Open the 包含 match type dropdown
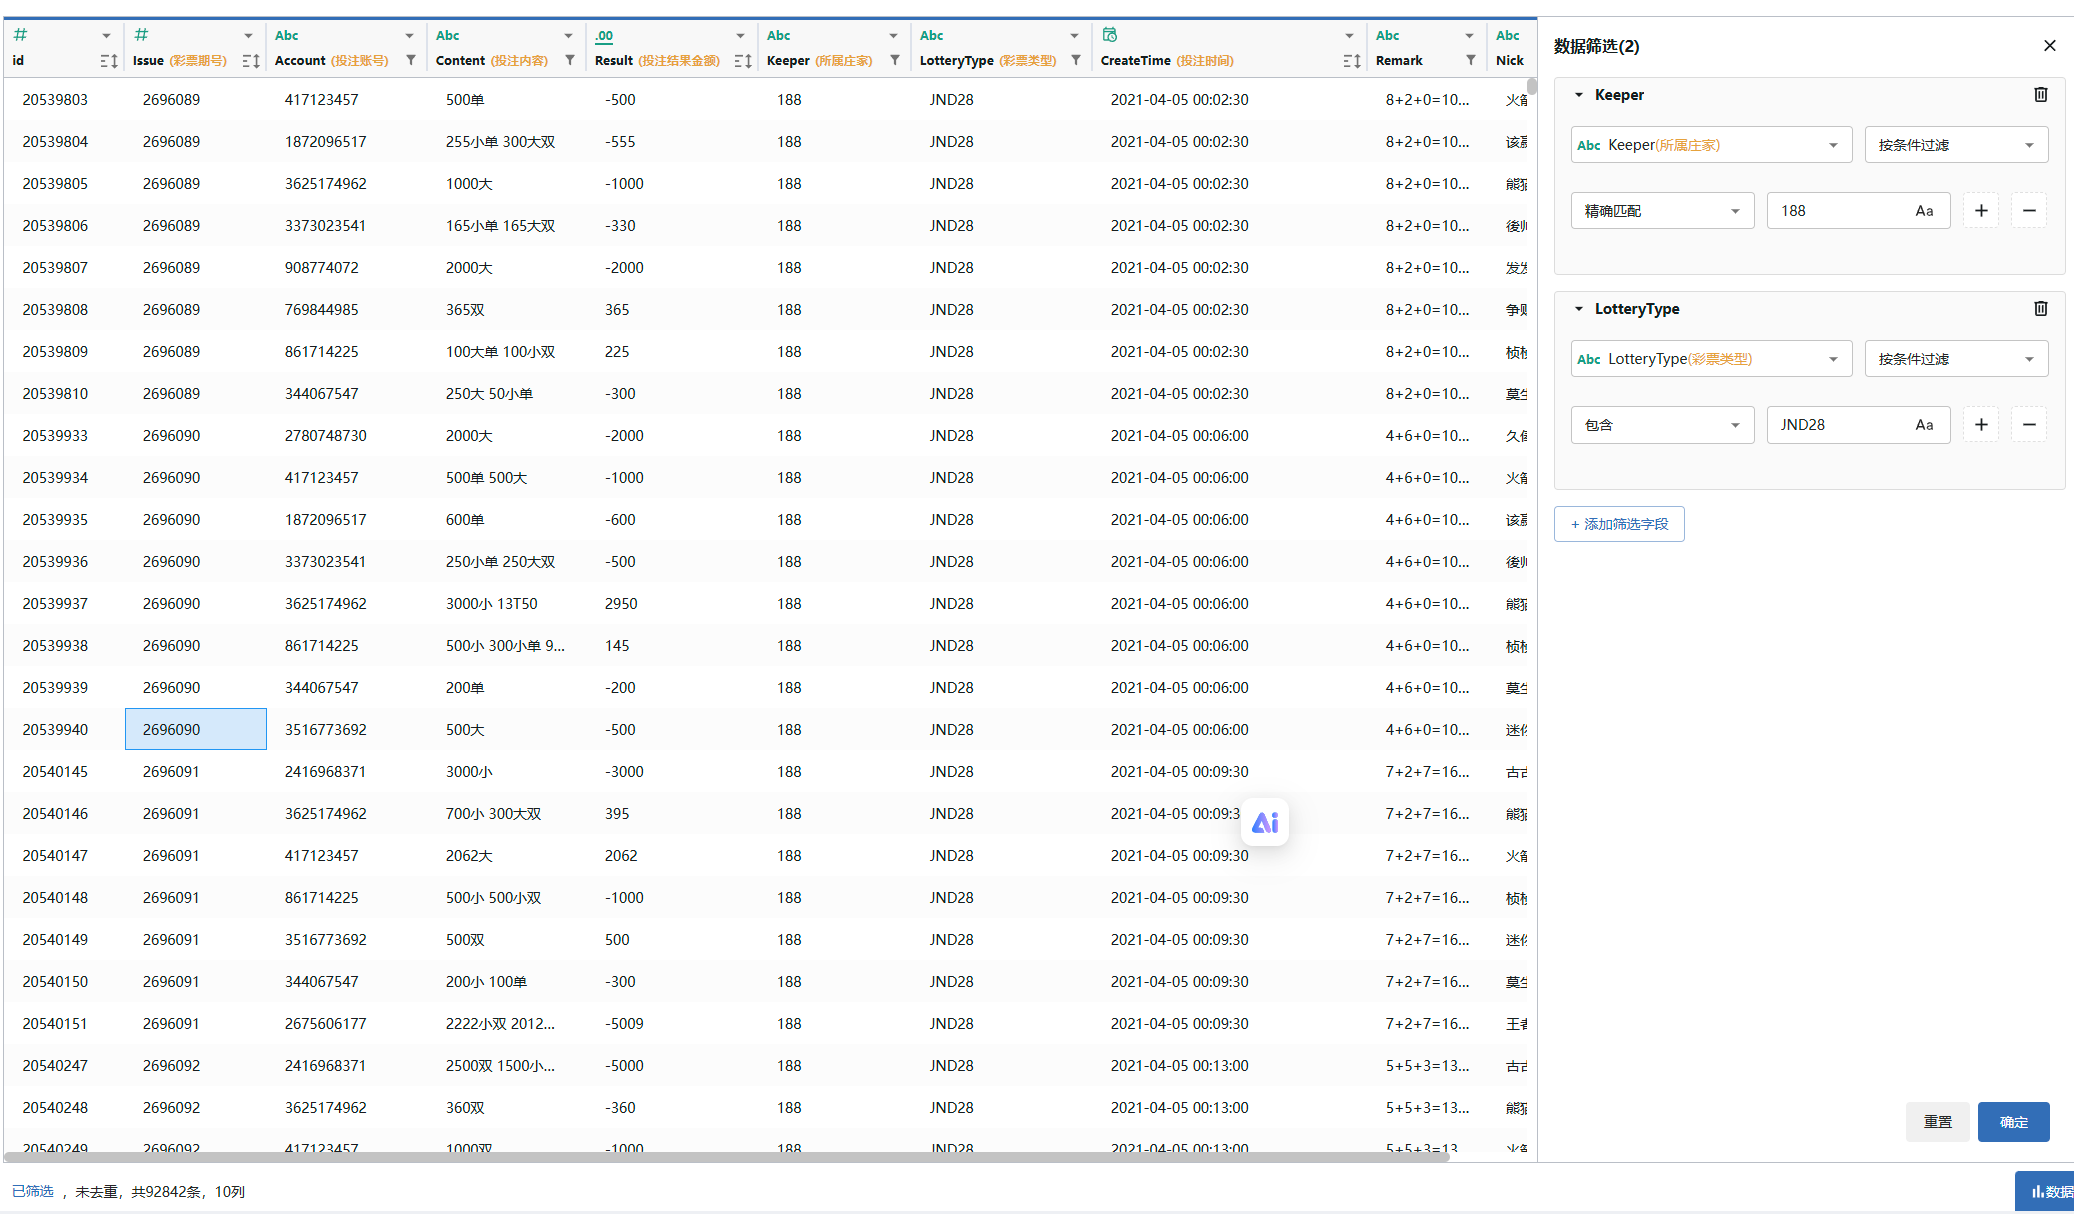This screenshot has width=2074, height=1214. (1661, 425)
